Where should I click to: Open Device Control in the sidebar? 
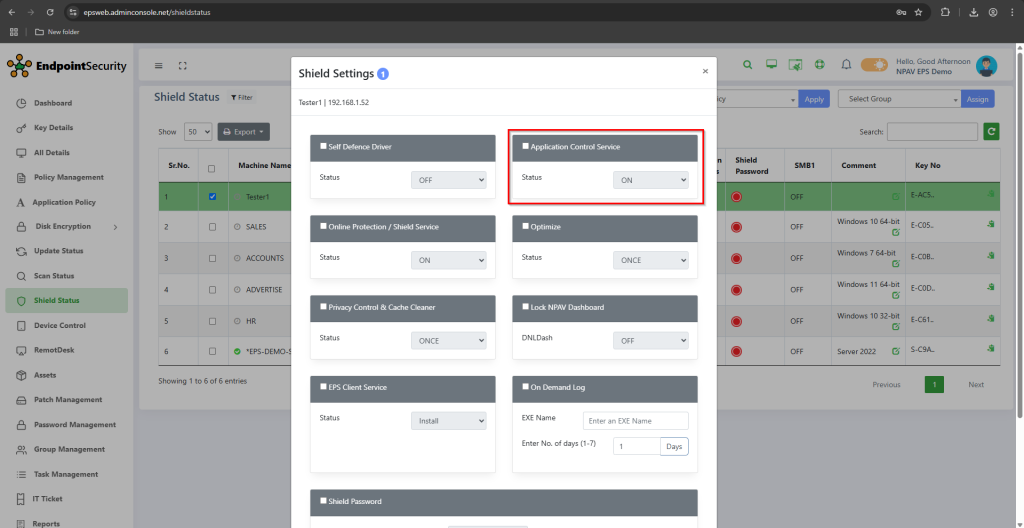(60, 325)
